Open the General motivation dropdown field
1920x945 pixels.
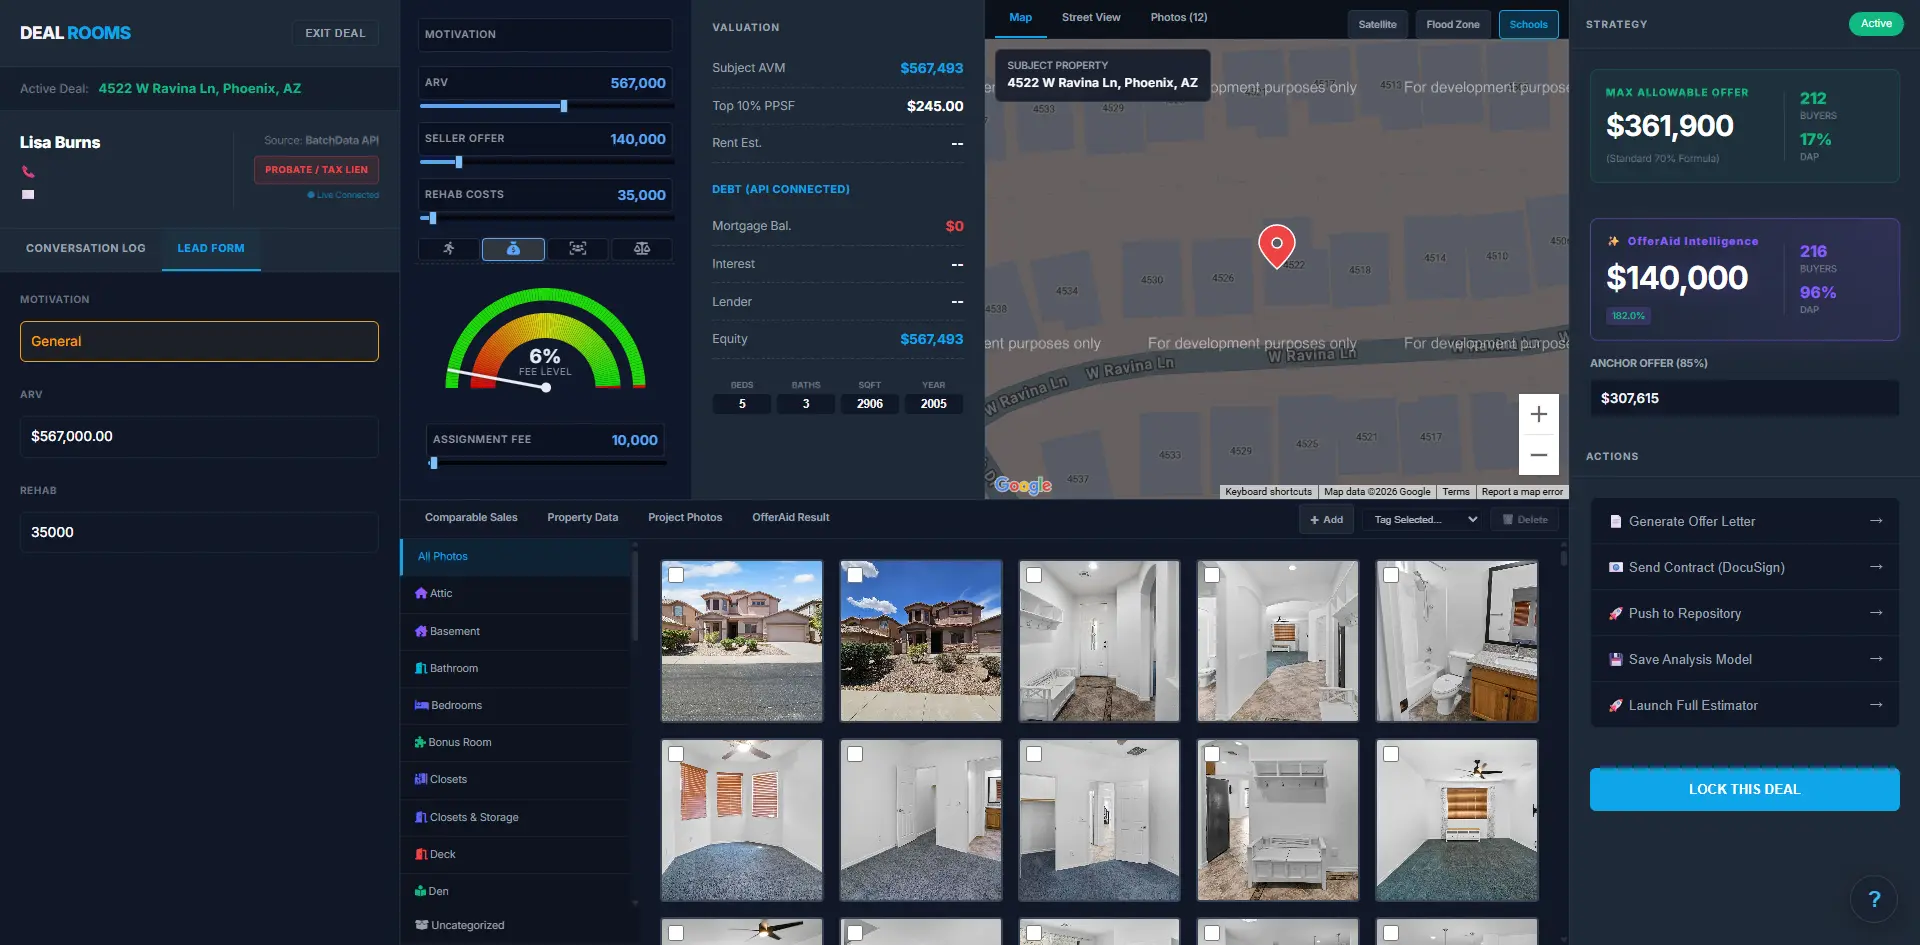(x=199, y=341)
